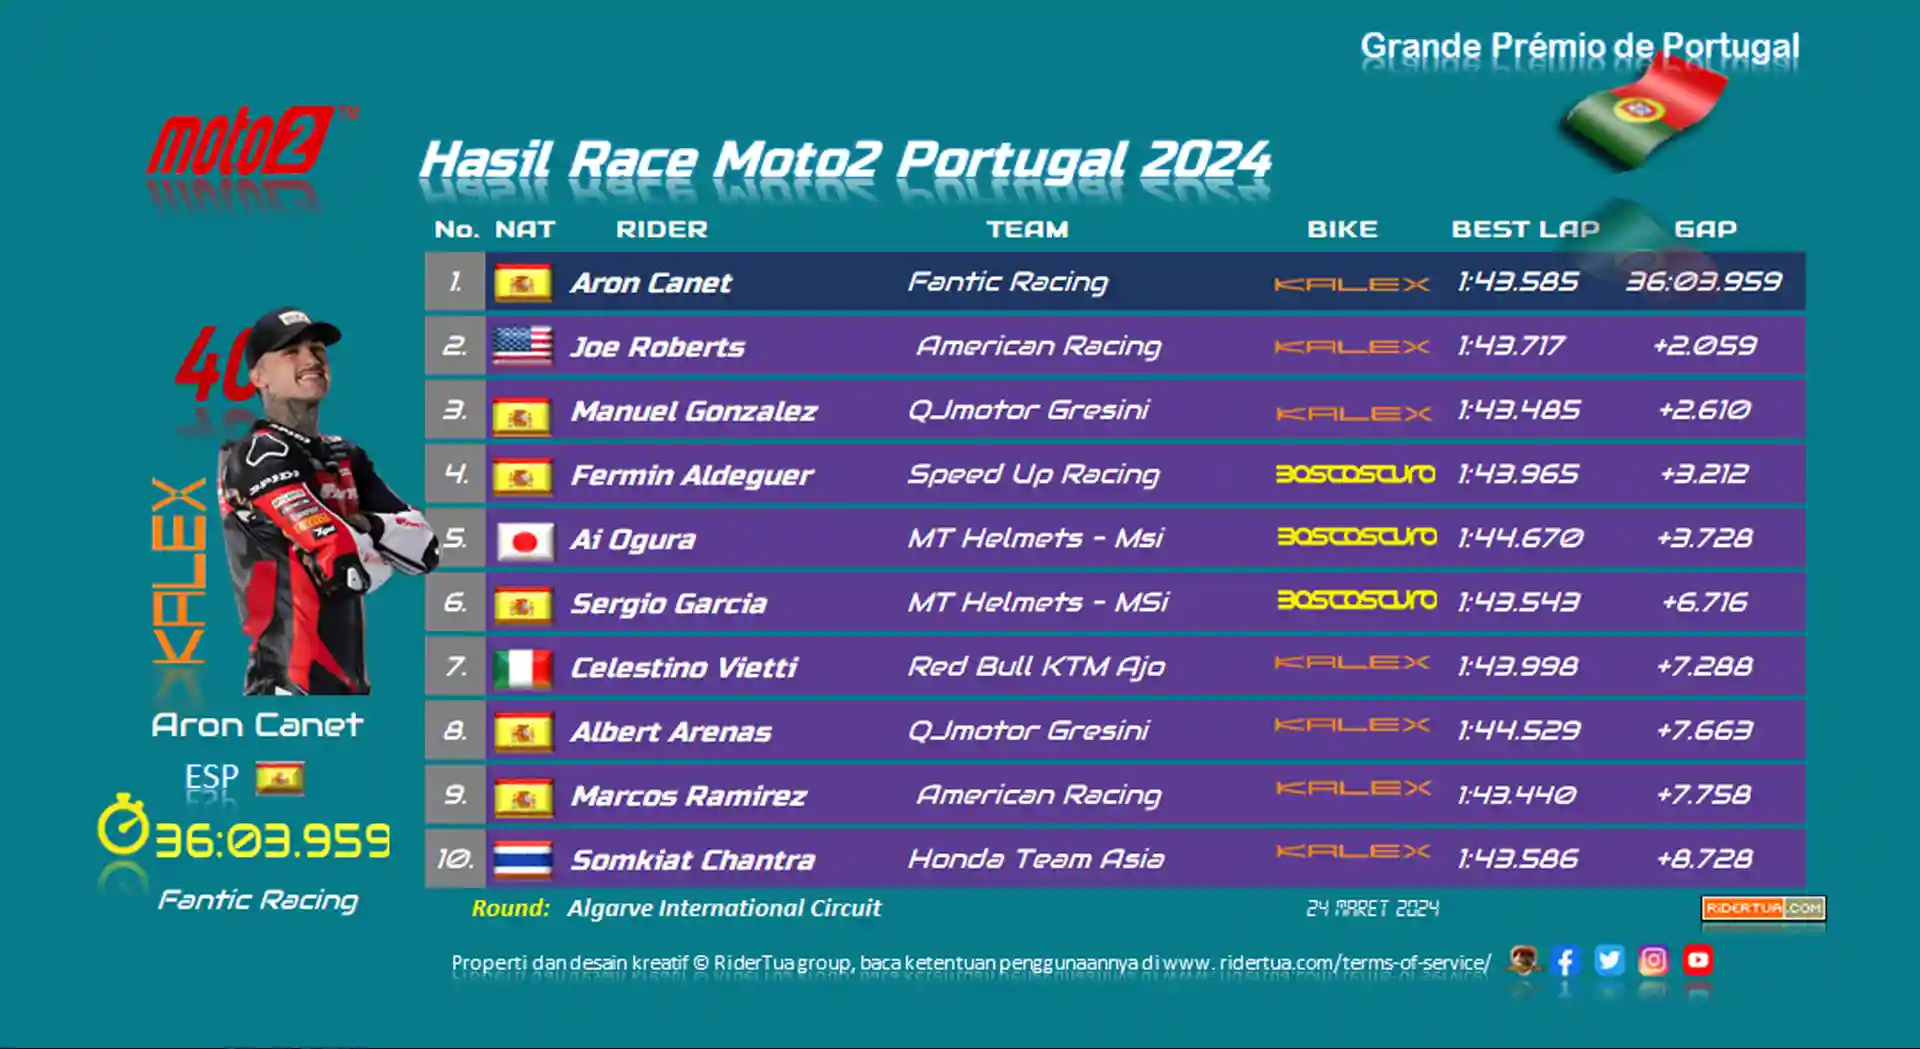The image size is (1920, 1049).
Task: Click the Japan flag beside Ai Ogura
Action: pos(524,540)
